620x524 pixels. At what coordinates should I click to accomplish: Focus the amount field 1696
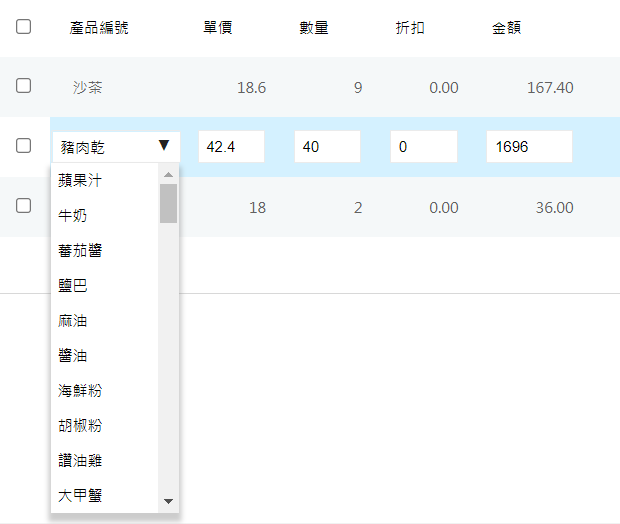coord(529,147)
